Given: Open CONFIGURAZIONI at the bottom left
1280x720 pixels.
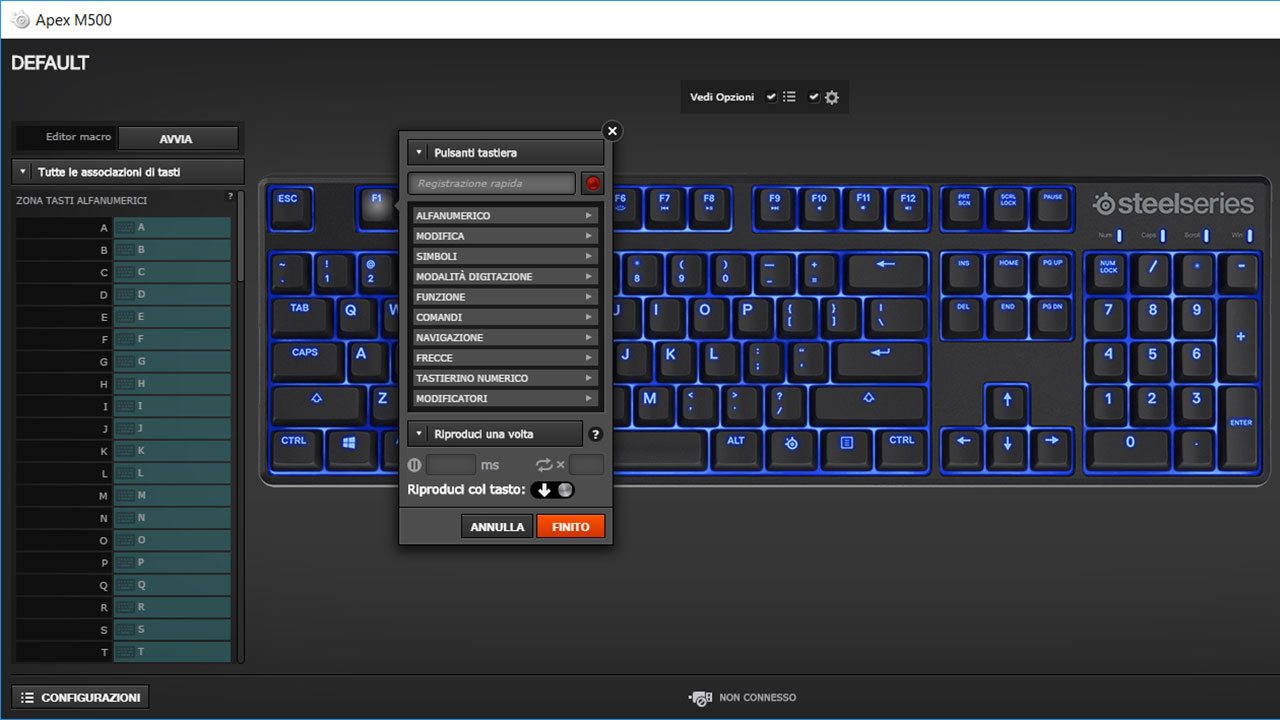Looking at the screenshot, I should tap(79, 696).
